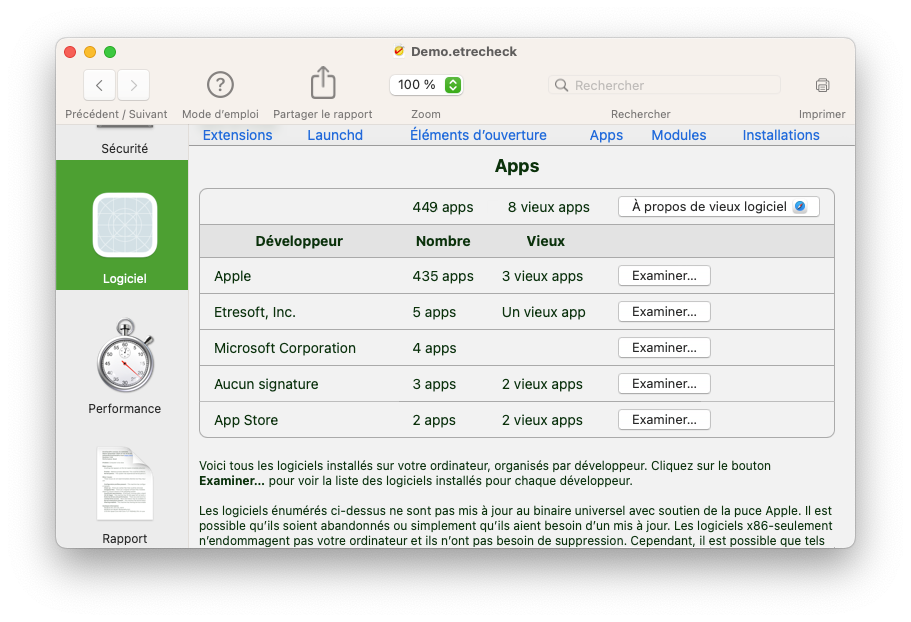Image resolution: width=911 pixels, height=622 pixels.
Task: Click the Microsoft Corporation developer name
Action: [285, 348]
